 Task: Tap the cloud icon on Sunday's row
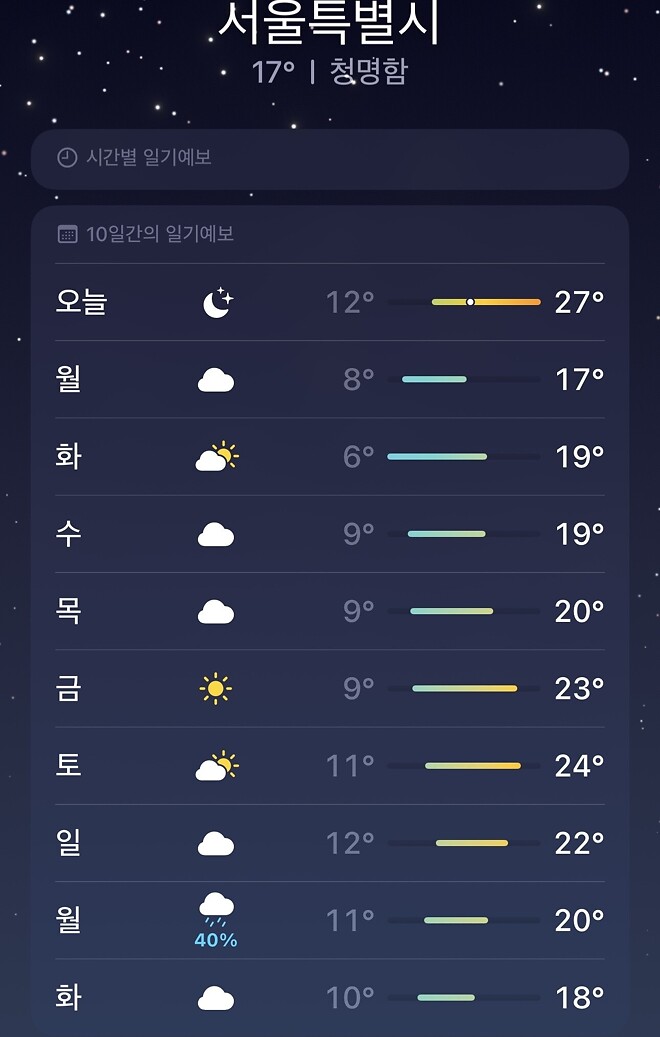(217, 842)
